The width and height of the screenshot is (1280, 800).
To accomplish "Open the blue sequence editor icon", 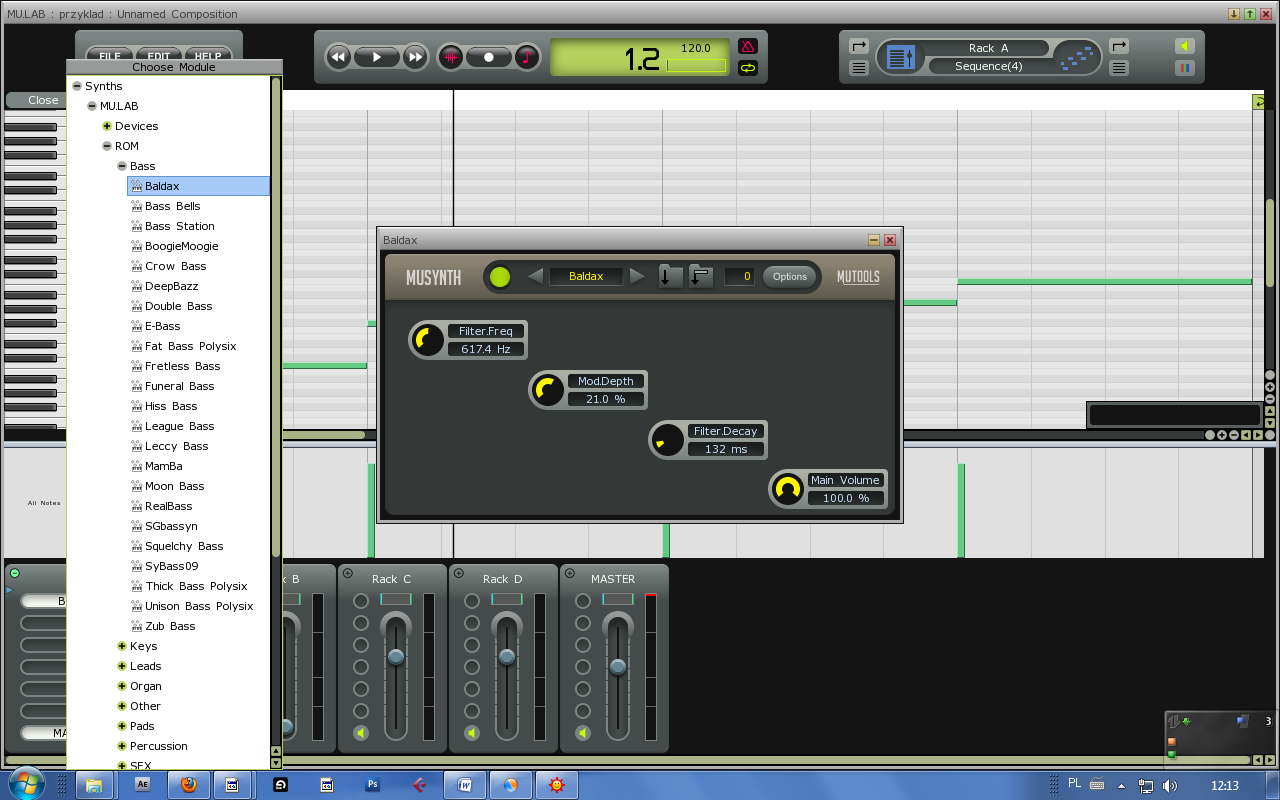I will (901, 57).
